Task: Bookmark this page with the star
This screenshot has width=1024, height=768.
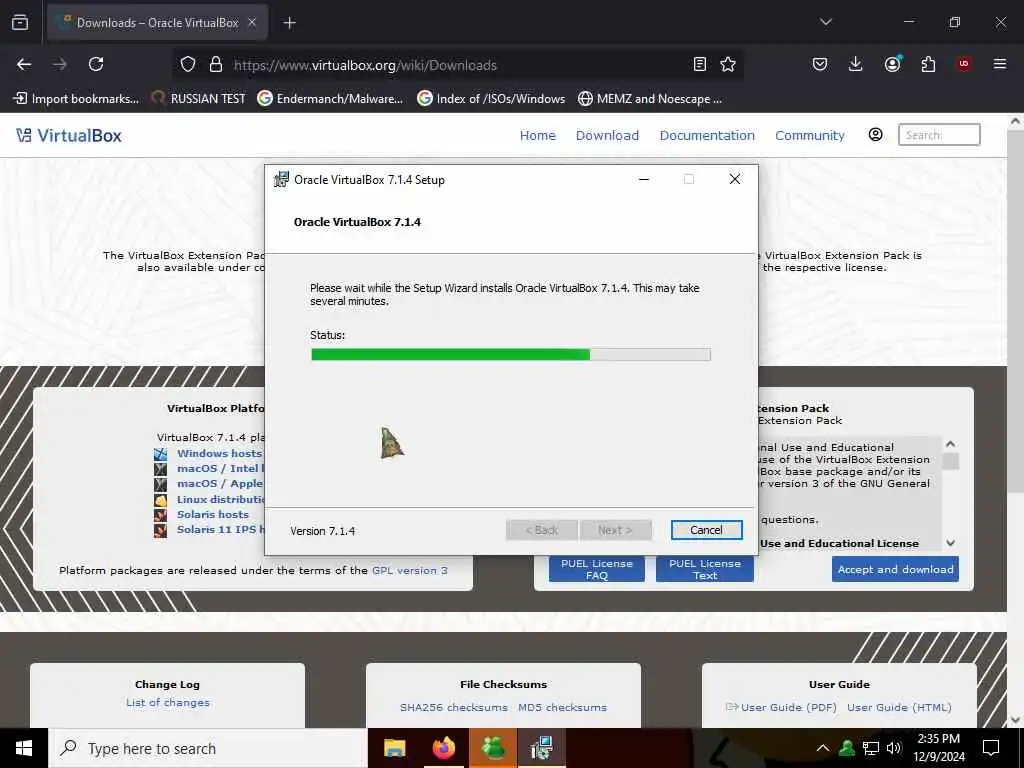Action: pyautogui.click(x=728, y=64)
